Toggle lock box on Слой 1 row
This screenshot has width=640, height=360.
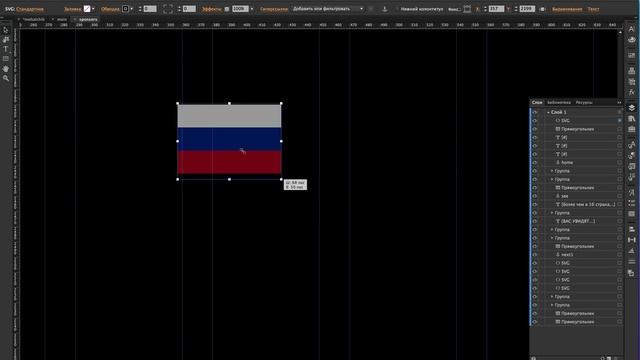click(620, 112)
